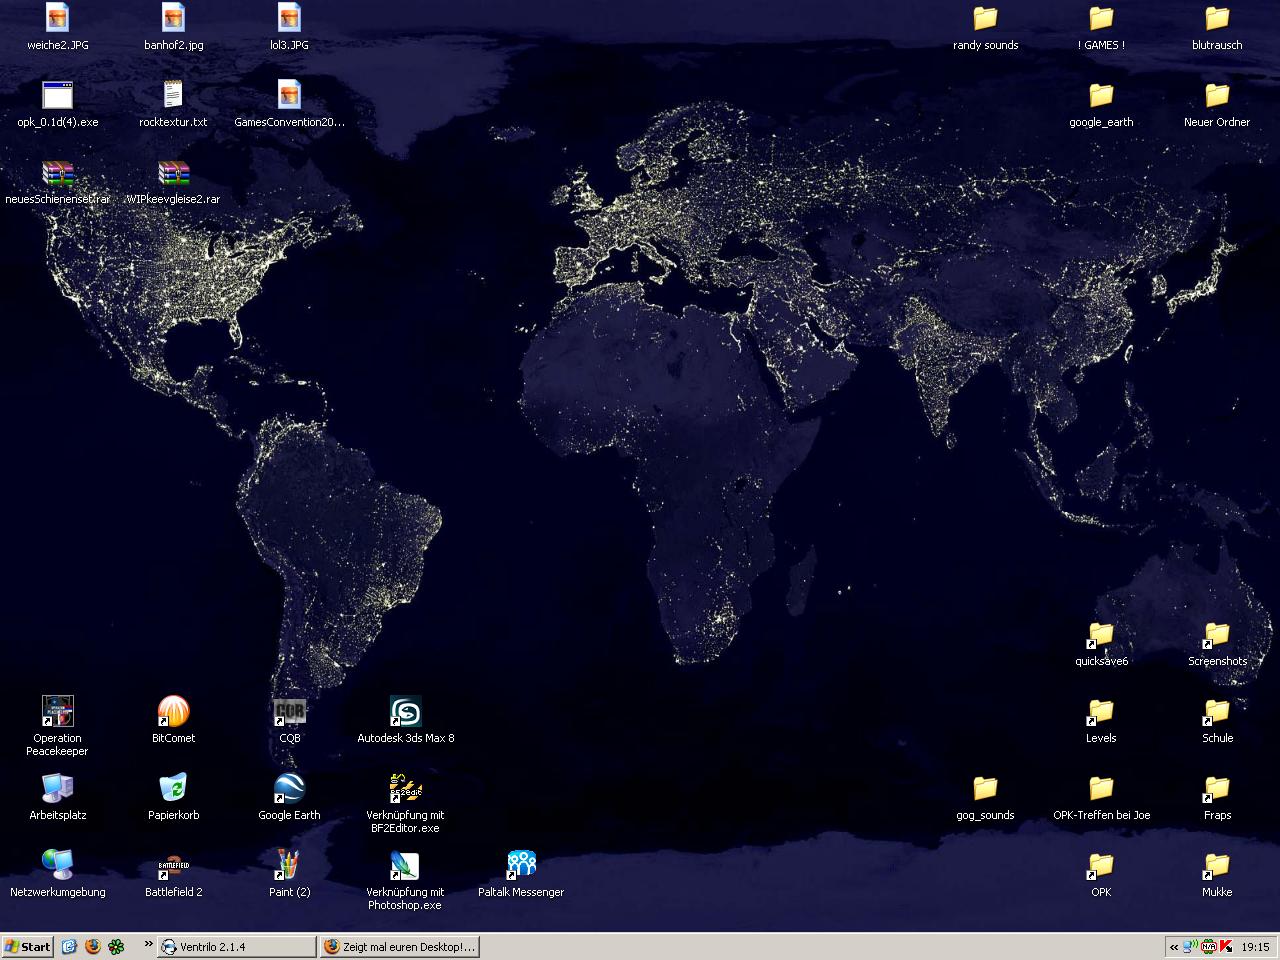Switch to Zeigt mal euren Desktop window

[x=399, y=946]
